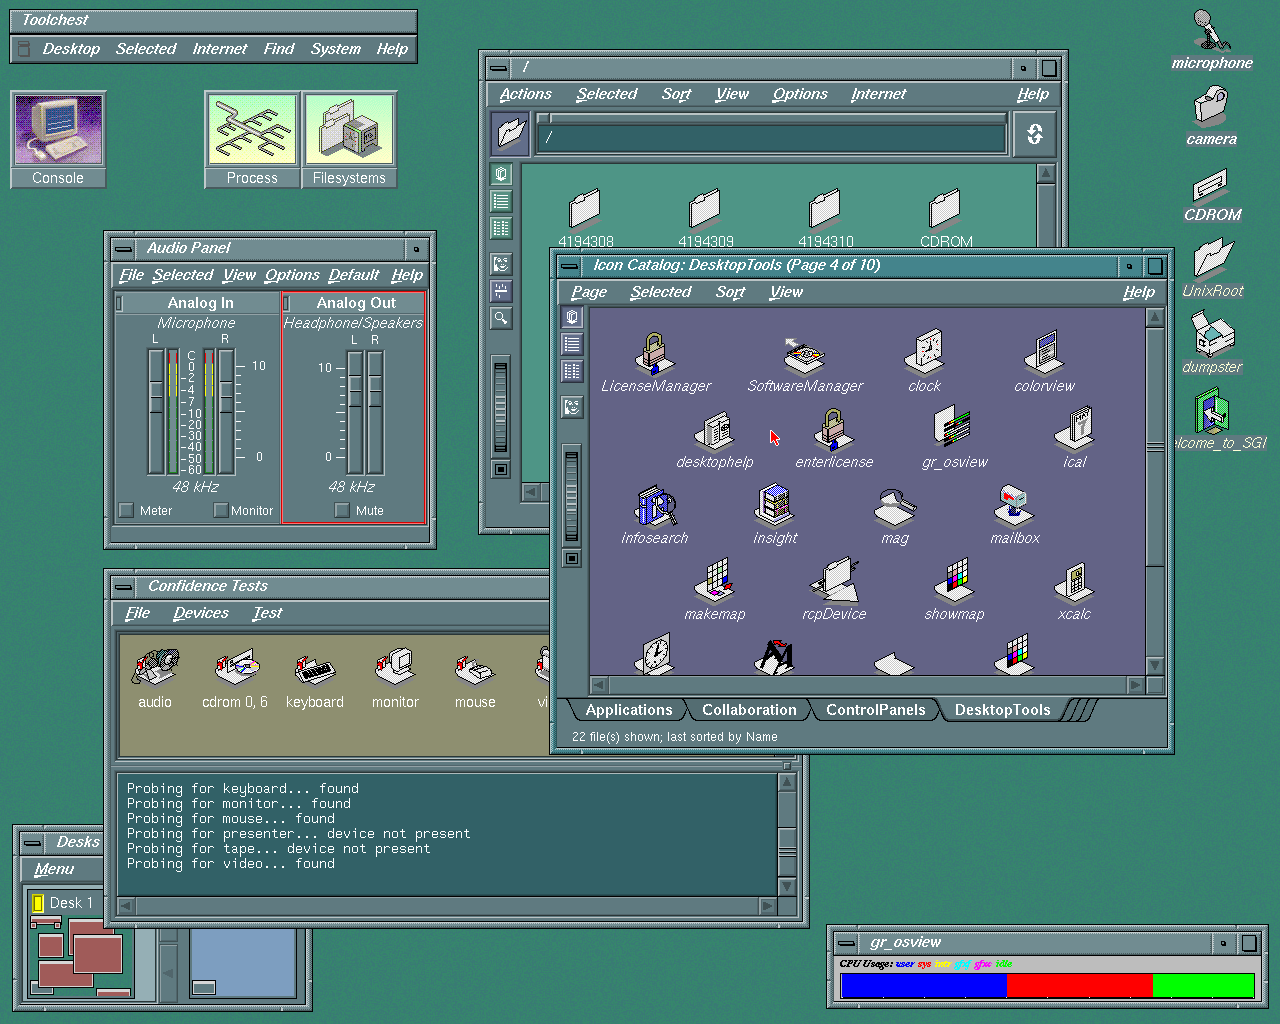Open the Devices menu in Confidence Tests

(x=200, y=613)
